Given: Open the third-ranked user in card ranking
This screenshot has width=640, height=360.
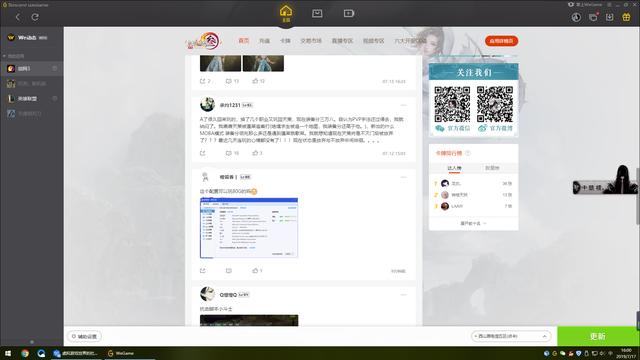Looking at the screenshot, I should coord(473,206).
